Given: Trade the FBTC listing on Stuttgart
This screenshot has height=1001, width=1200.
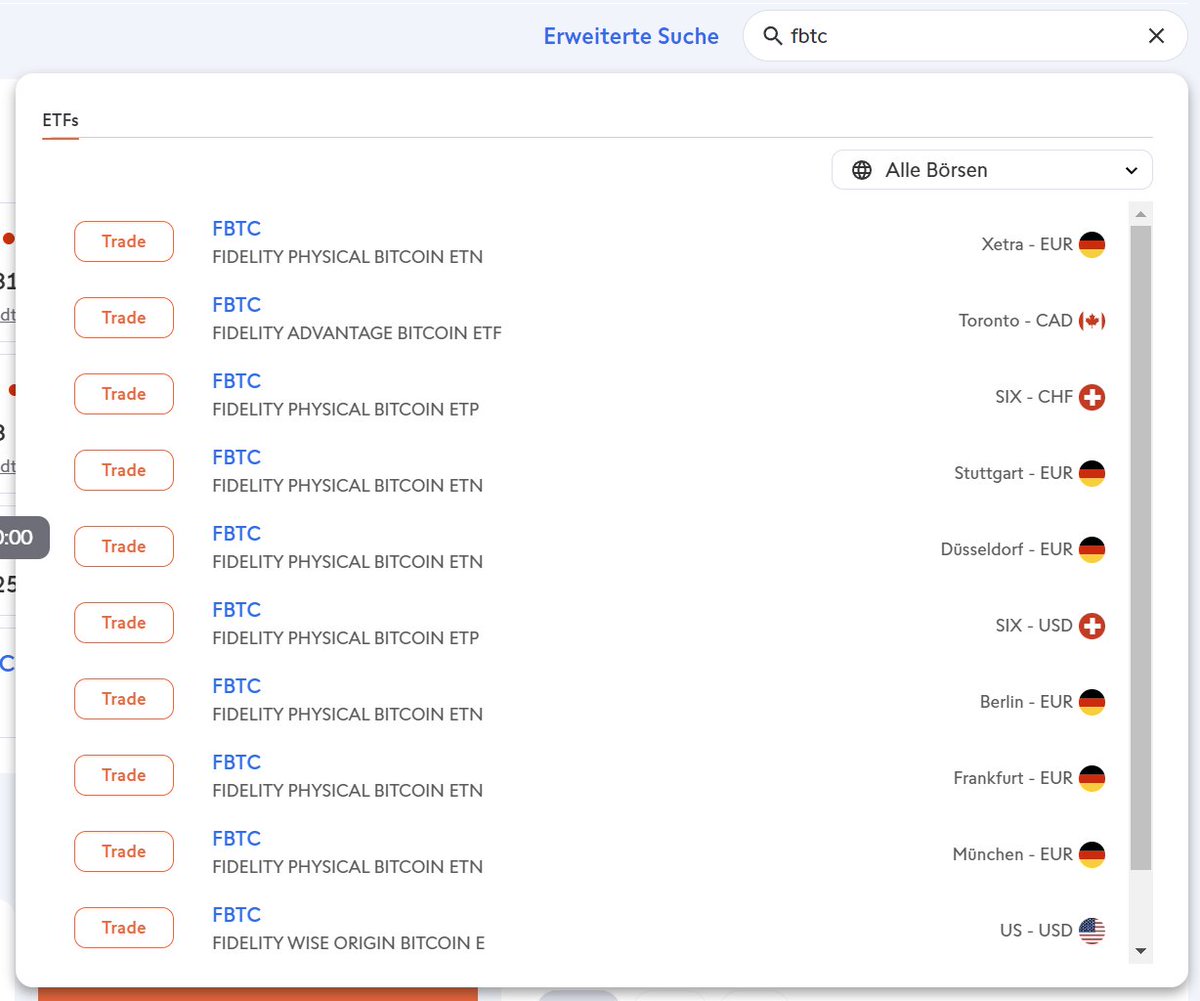Looking at the screenshot, I should (124, 470).
